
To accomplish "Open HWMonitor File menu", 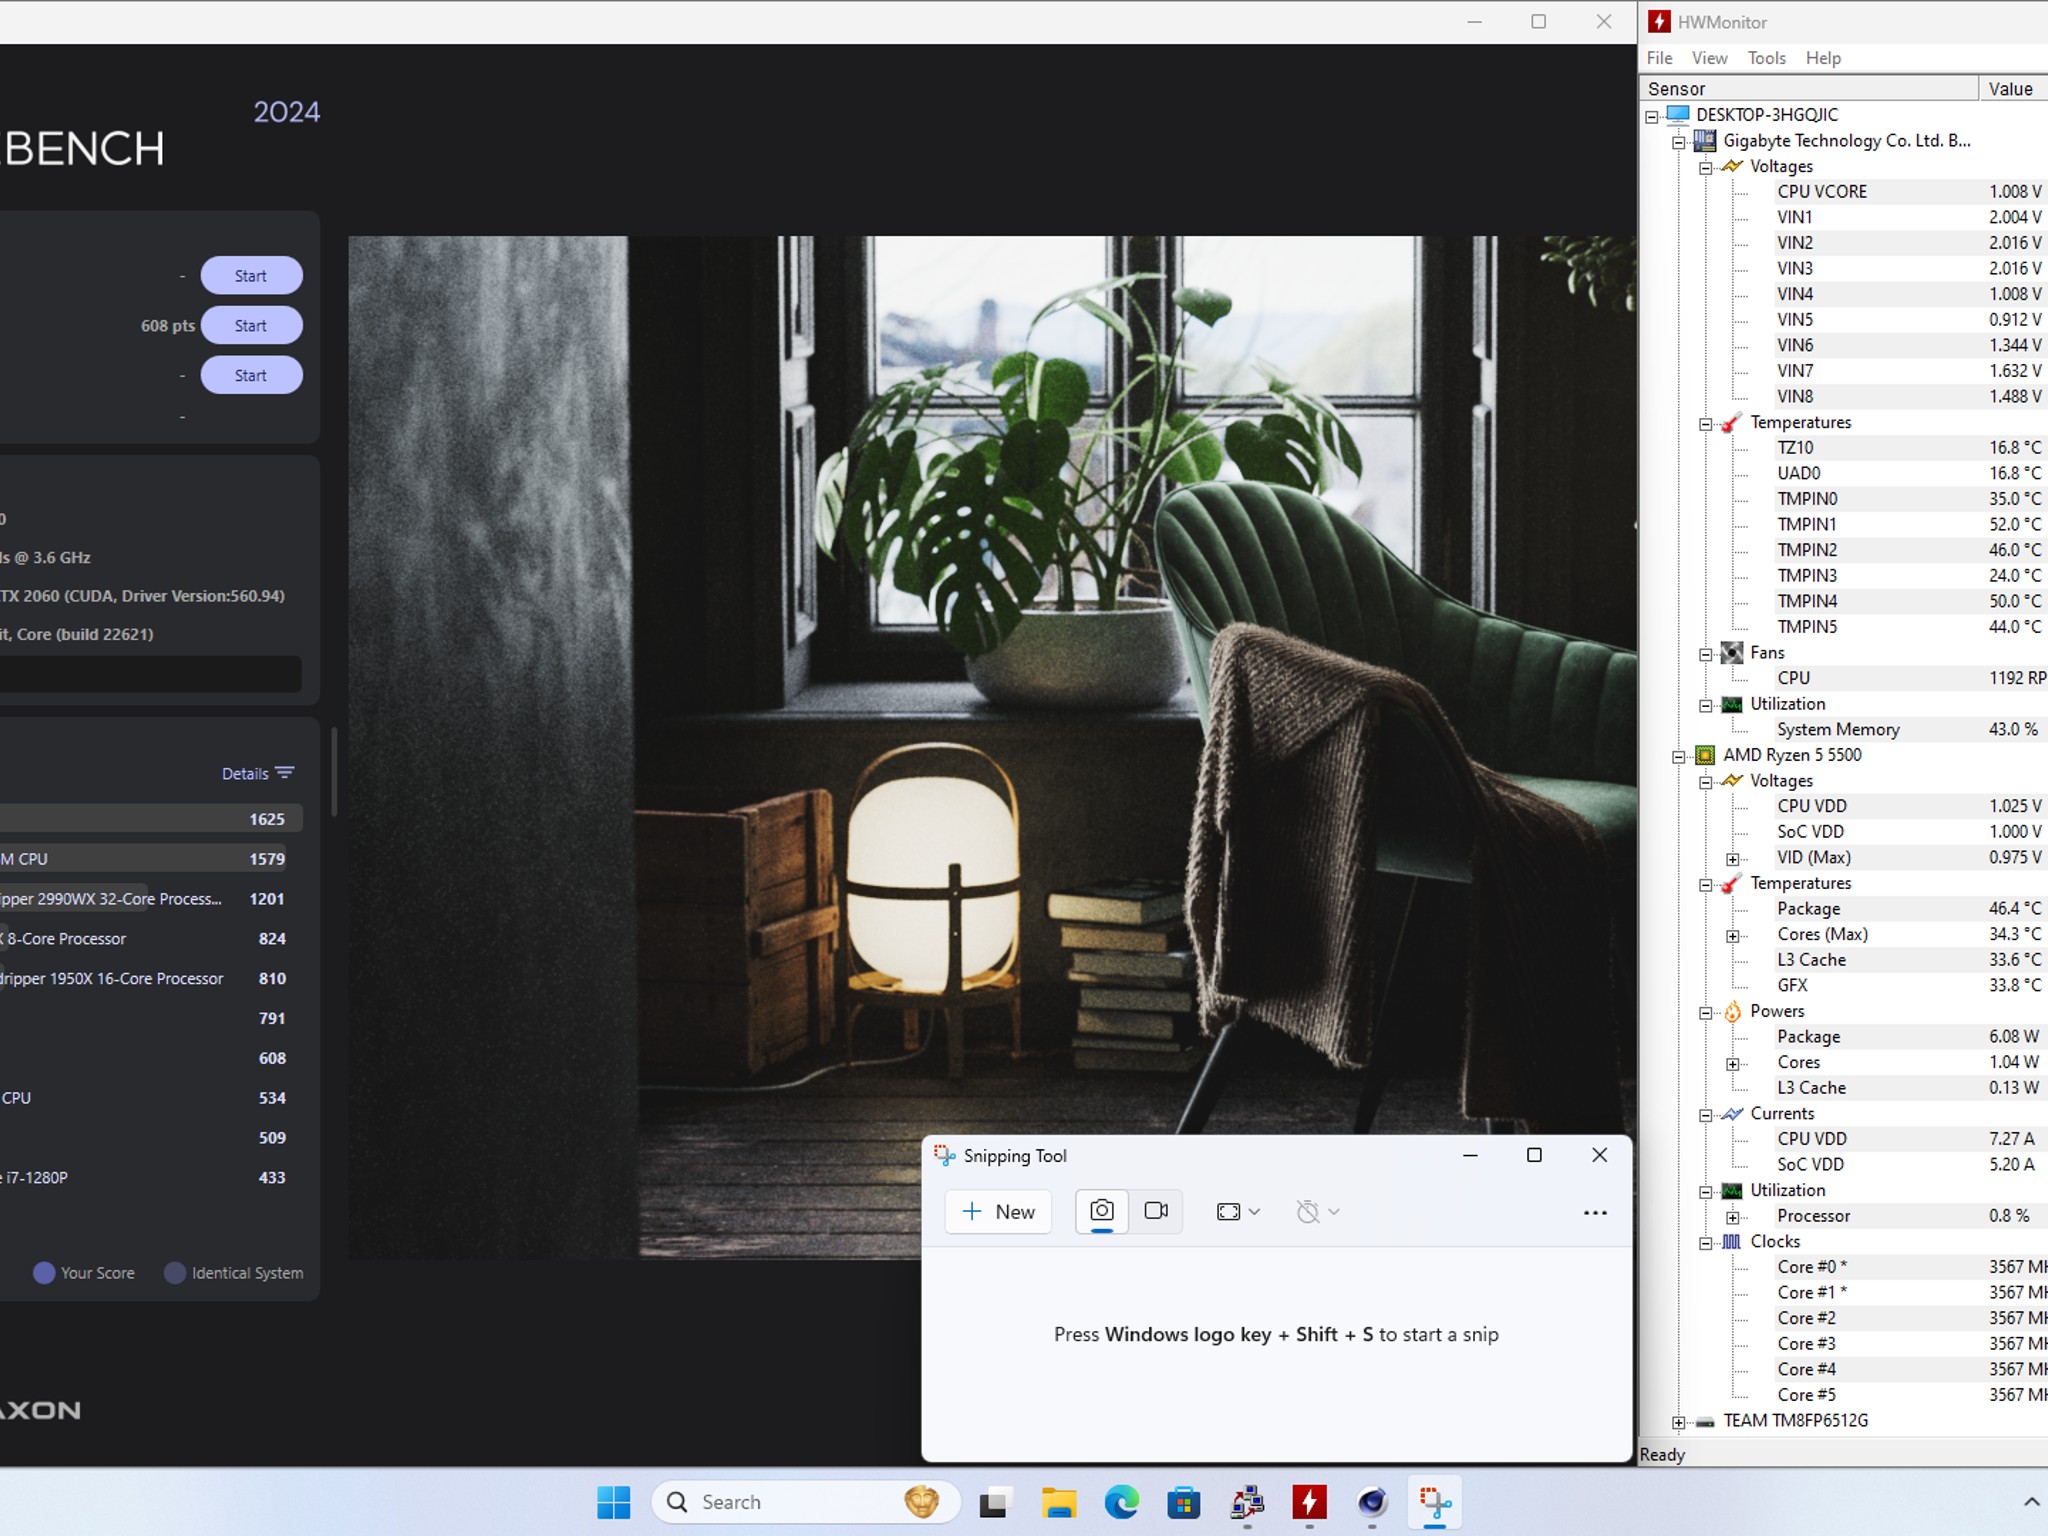I will tap(1659, 58).
